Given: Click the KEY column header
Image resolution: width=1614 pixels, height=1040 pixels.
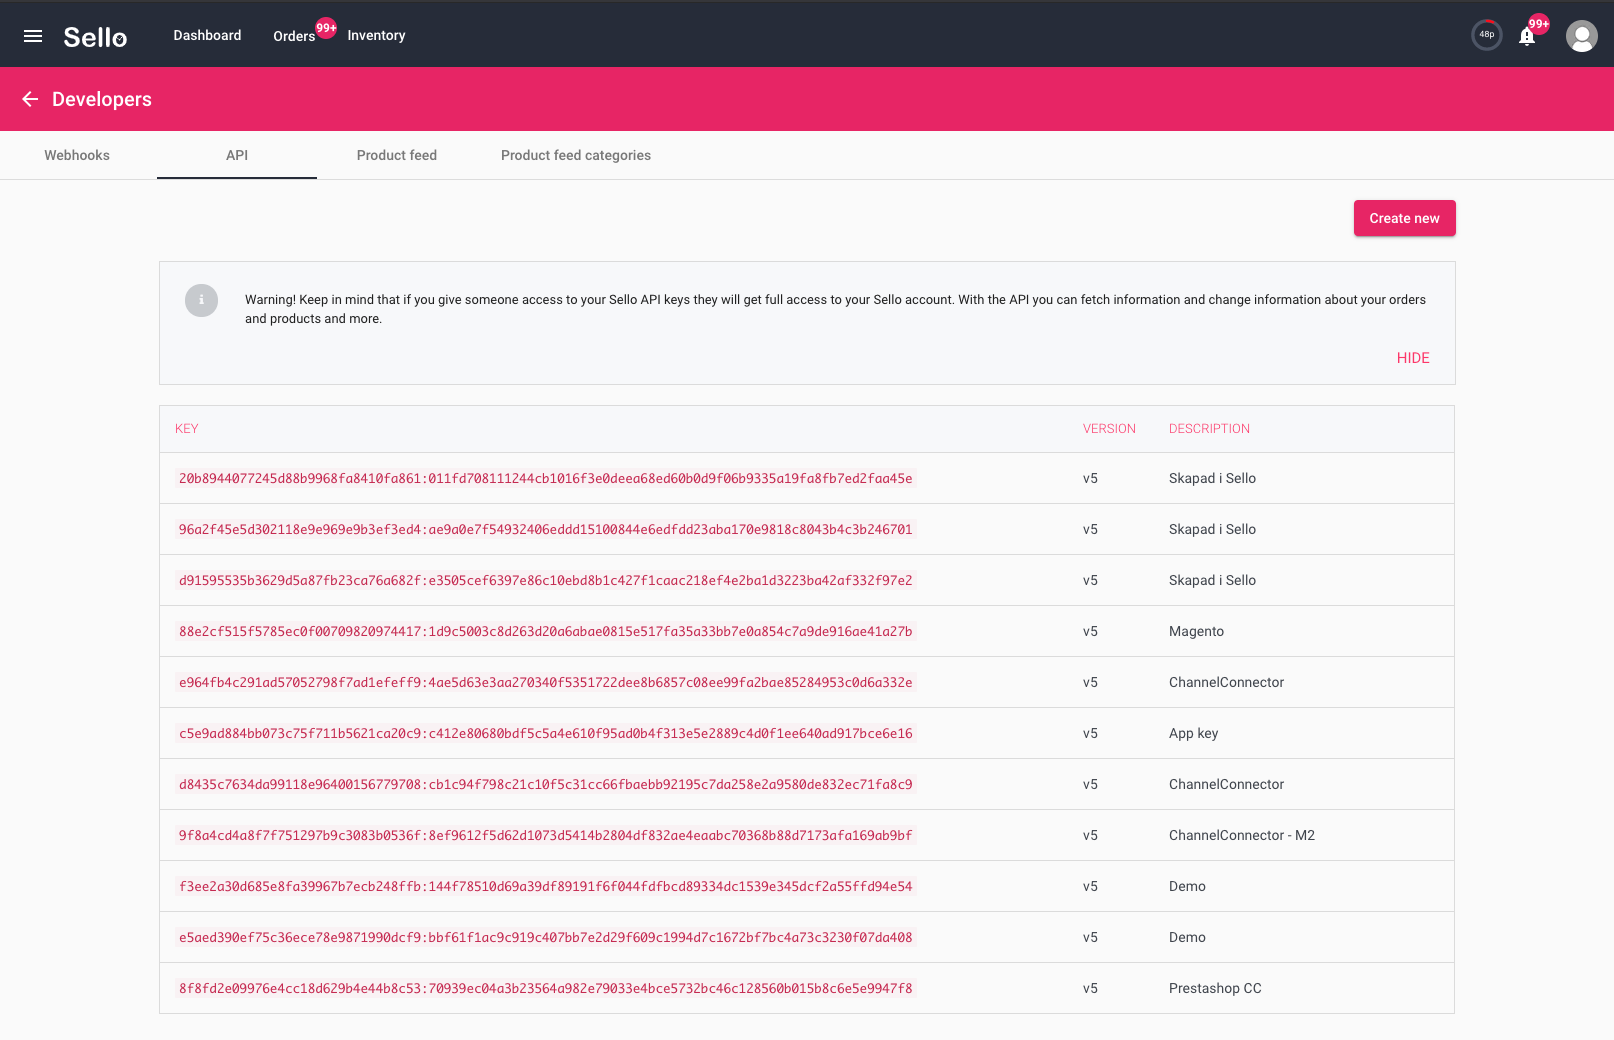Looking at the screenshot, I should tap(187, 429).
